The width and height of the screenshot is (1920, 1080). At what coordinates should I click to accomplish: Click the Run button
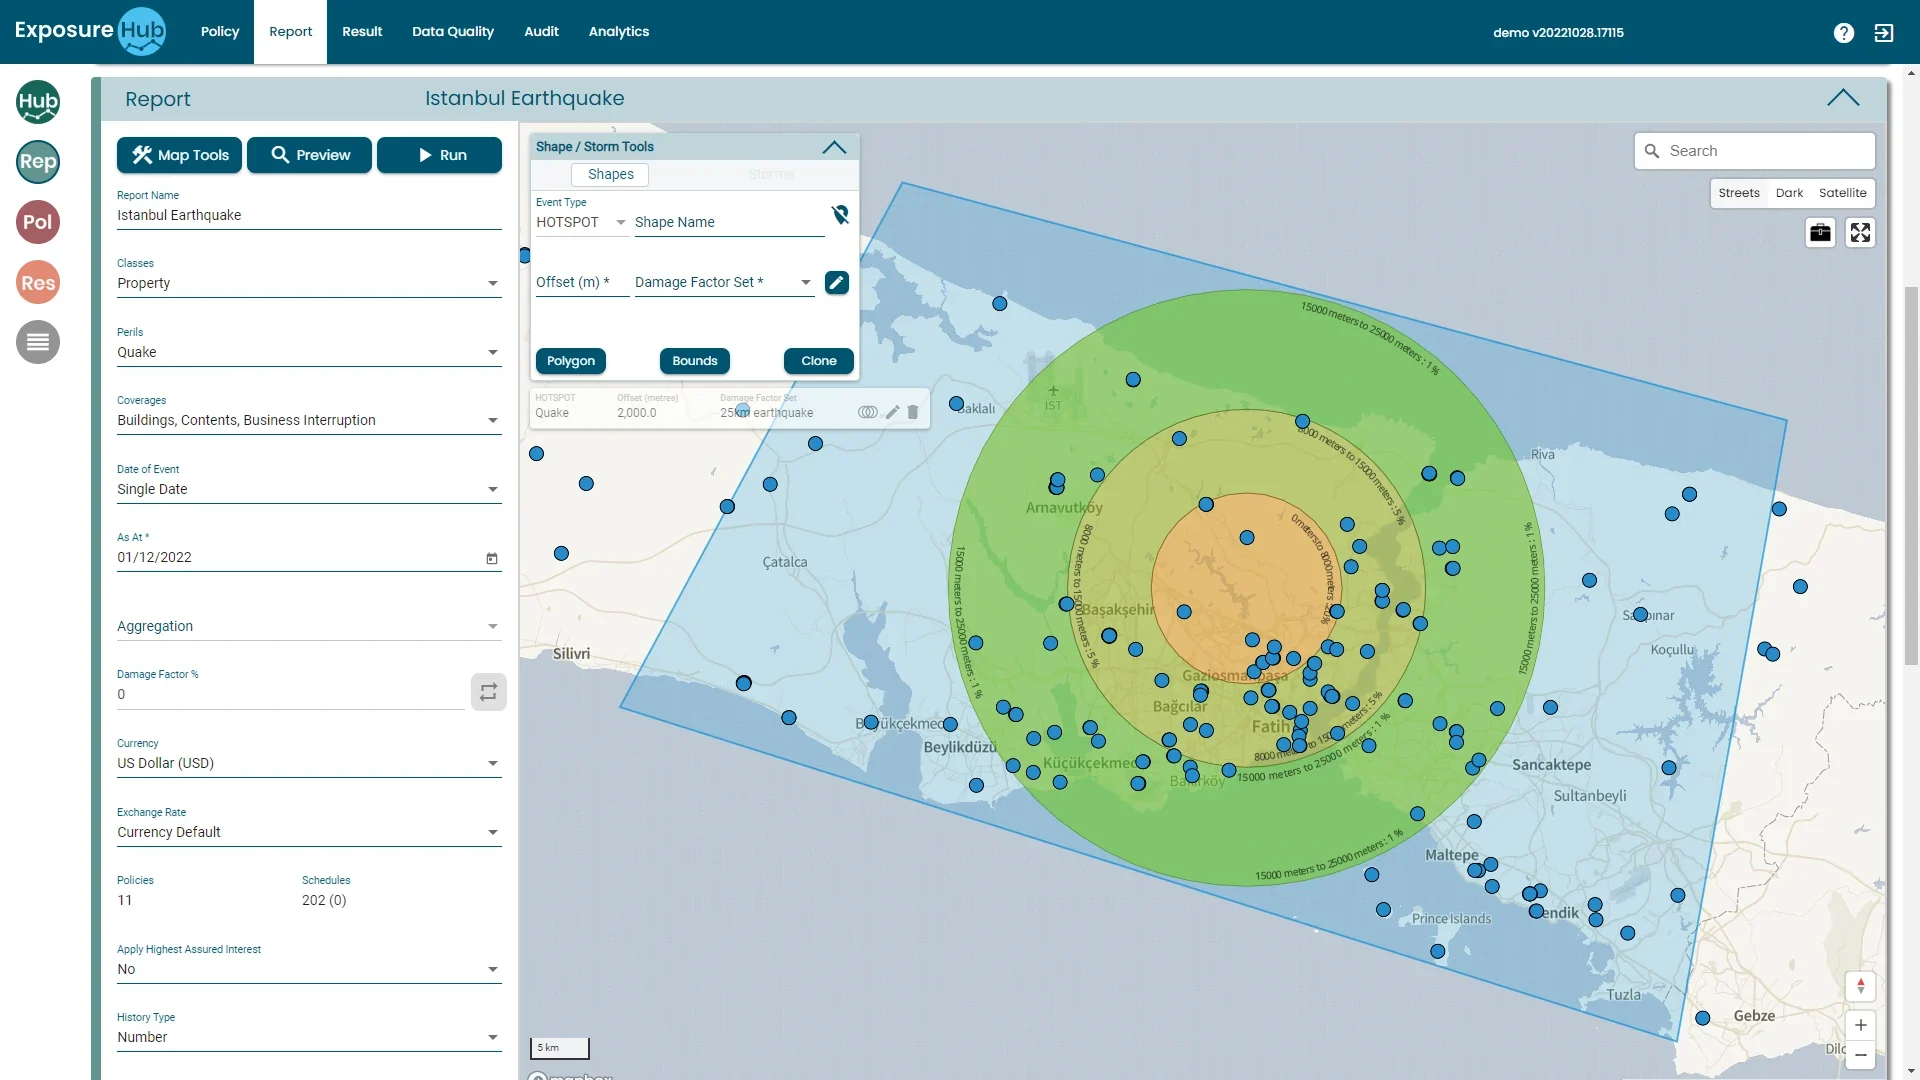point(440,155)
